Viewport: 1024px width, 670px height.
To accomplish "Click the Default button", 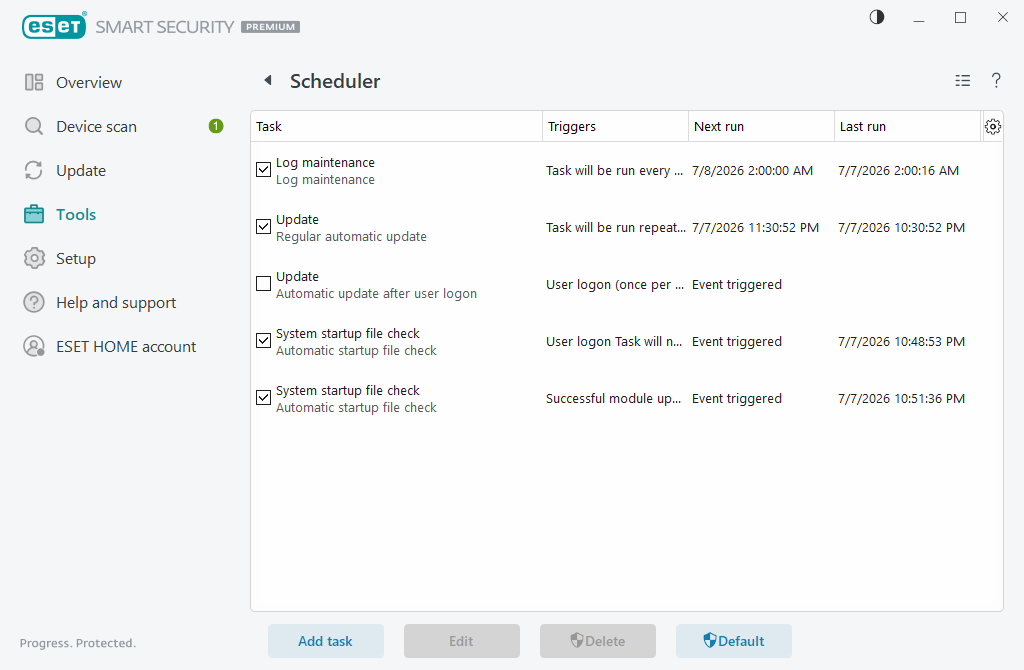I will [x=733, y=641].
